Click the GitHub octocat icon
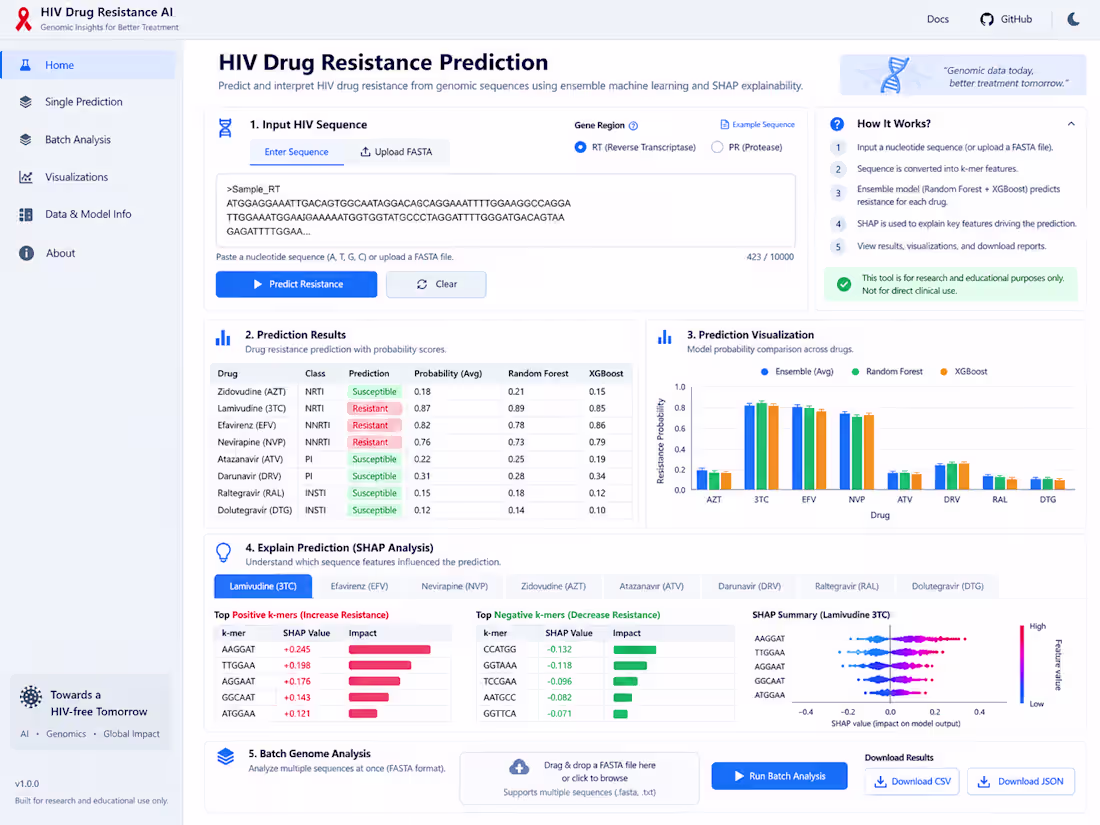Image resolution: width=1100 pixels, height=825 pixels. [x=986, y=20]
